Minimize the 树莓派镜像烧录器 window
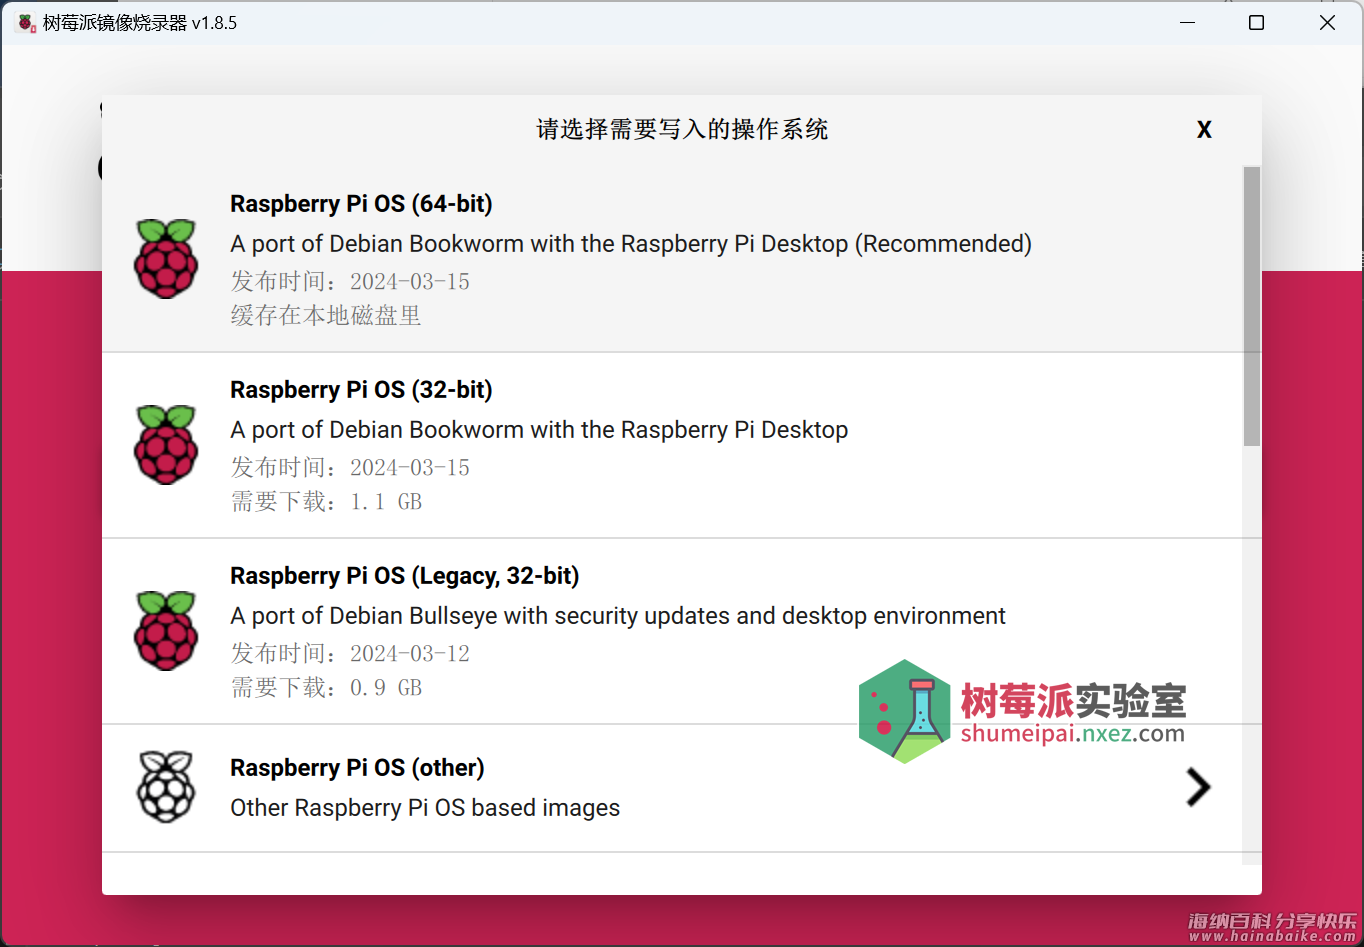The image size is (1364, 947). pyautogui.click(x=1188, y=23)
